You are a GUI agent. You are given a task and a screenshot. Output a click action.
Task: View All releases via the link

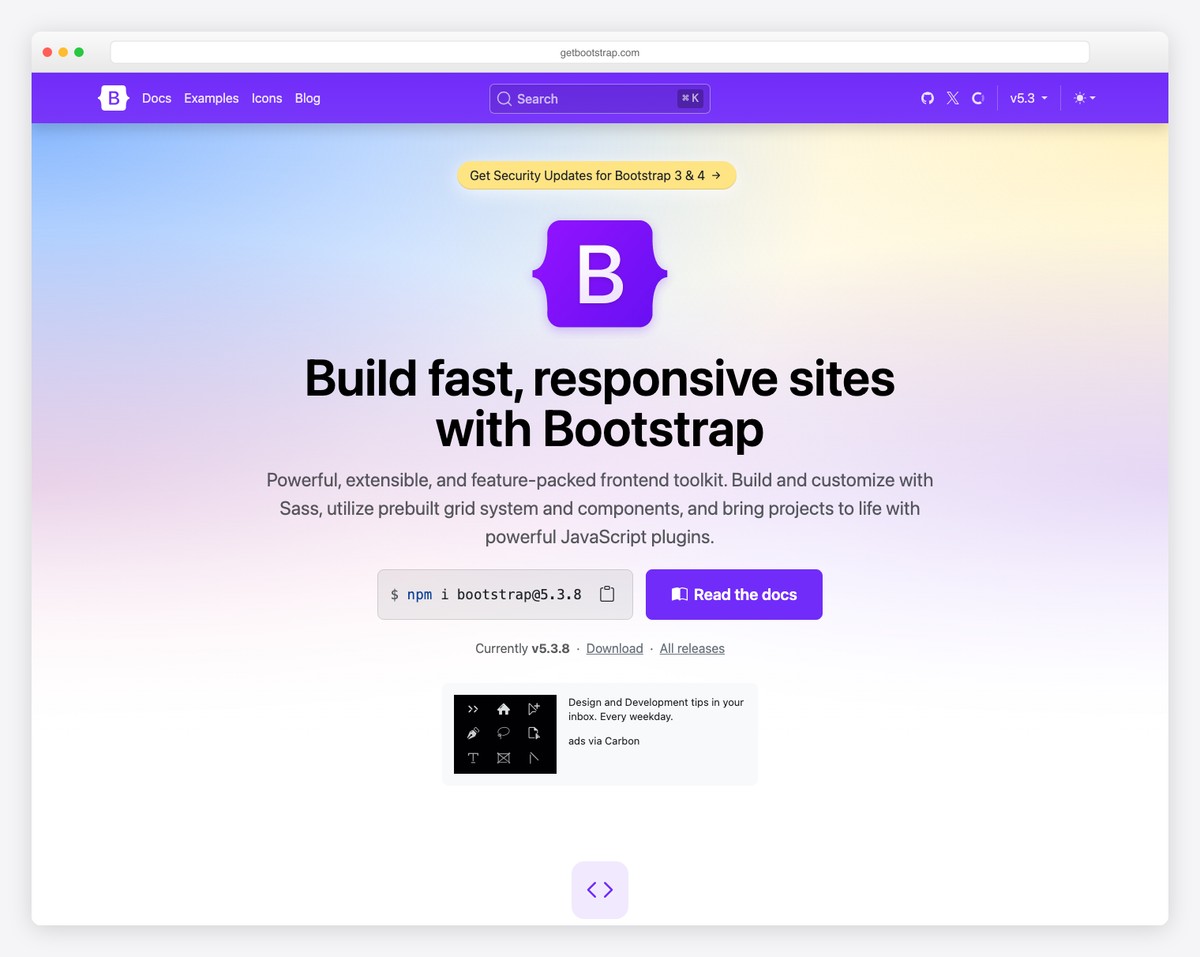[x=692, y=648]
